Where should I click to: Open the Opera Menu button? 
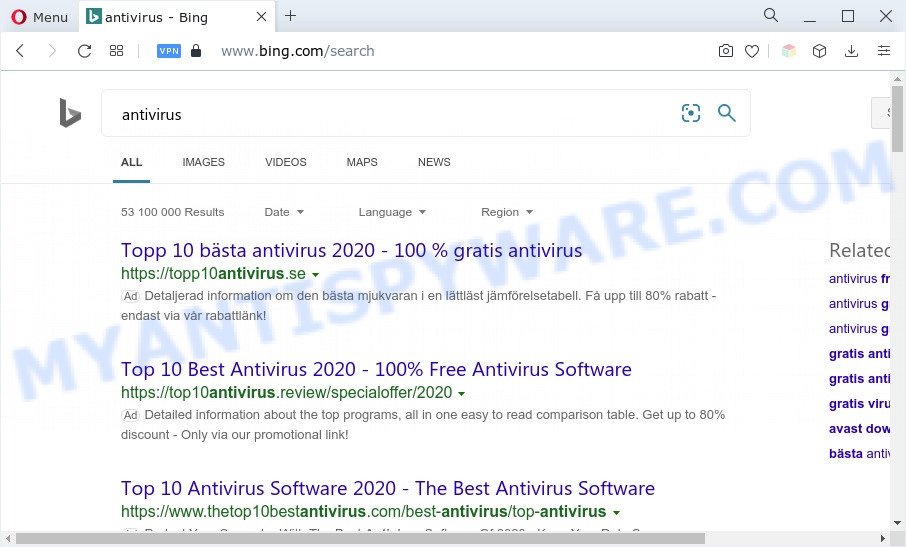39,17
